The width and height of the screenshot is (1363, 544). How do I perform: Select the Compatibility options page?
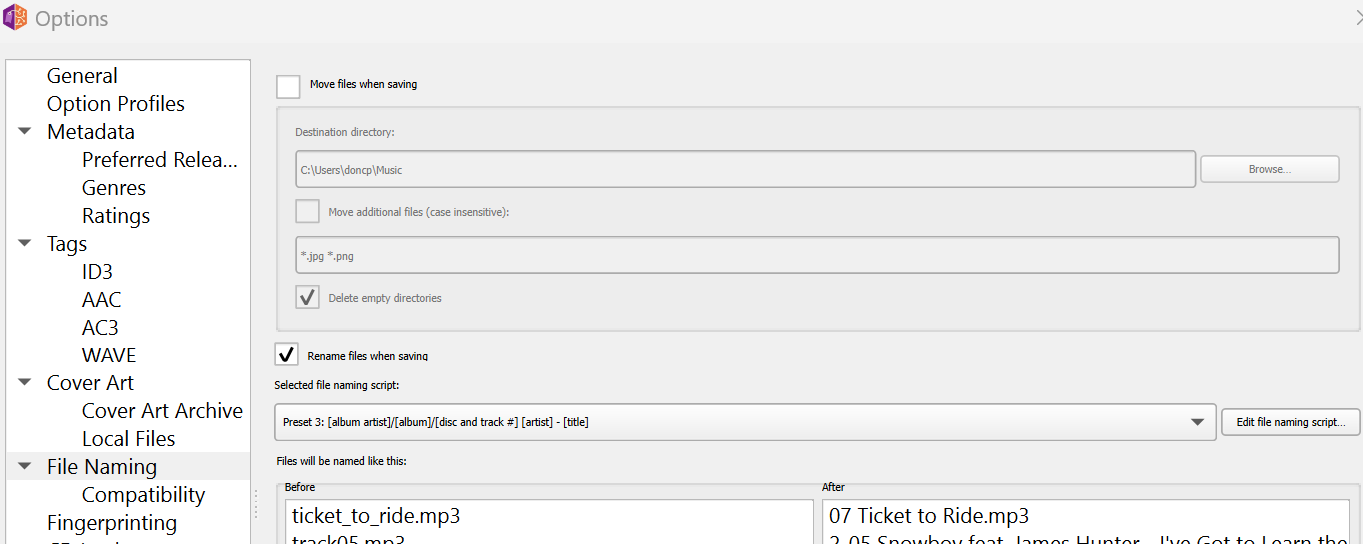143,495
